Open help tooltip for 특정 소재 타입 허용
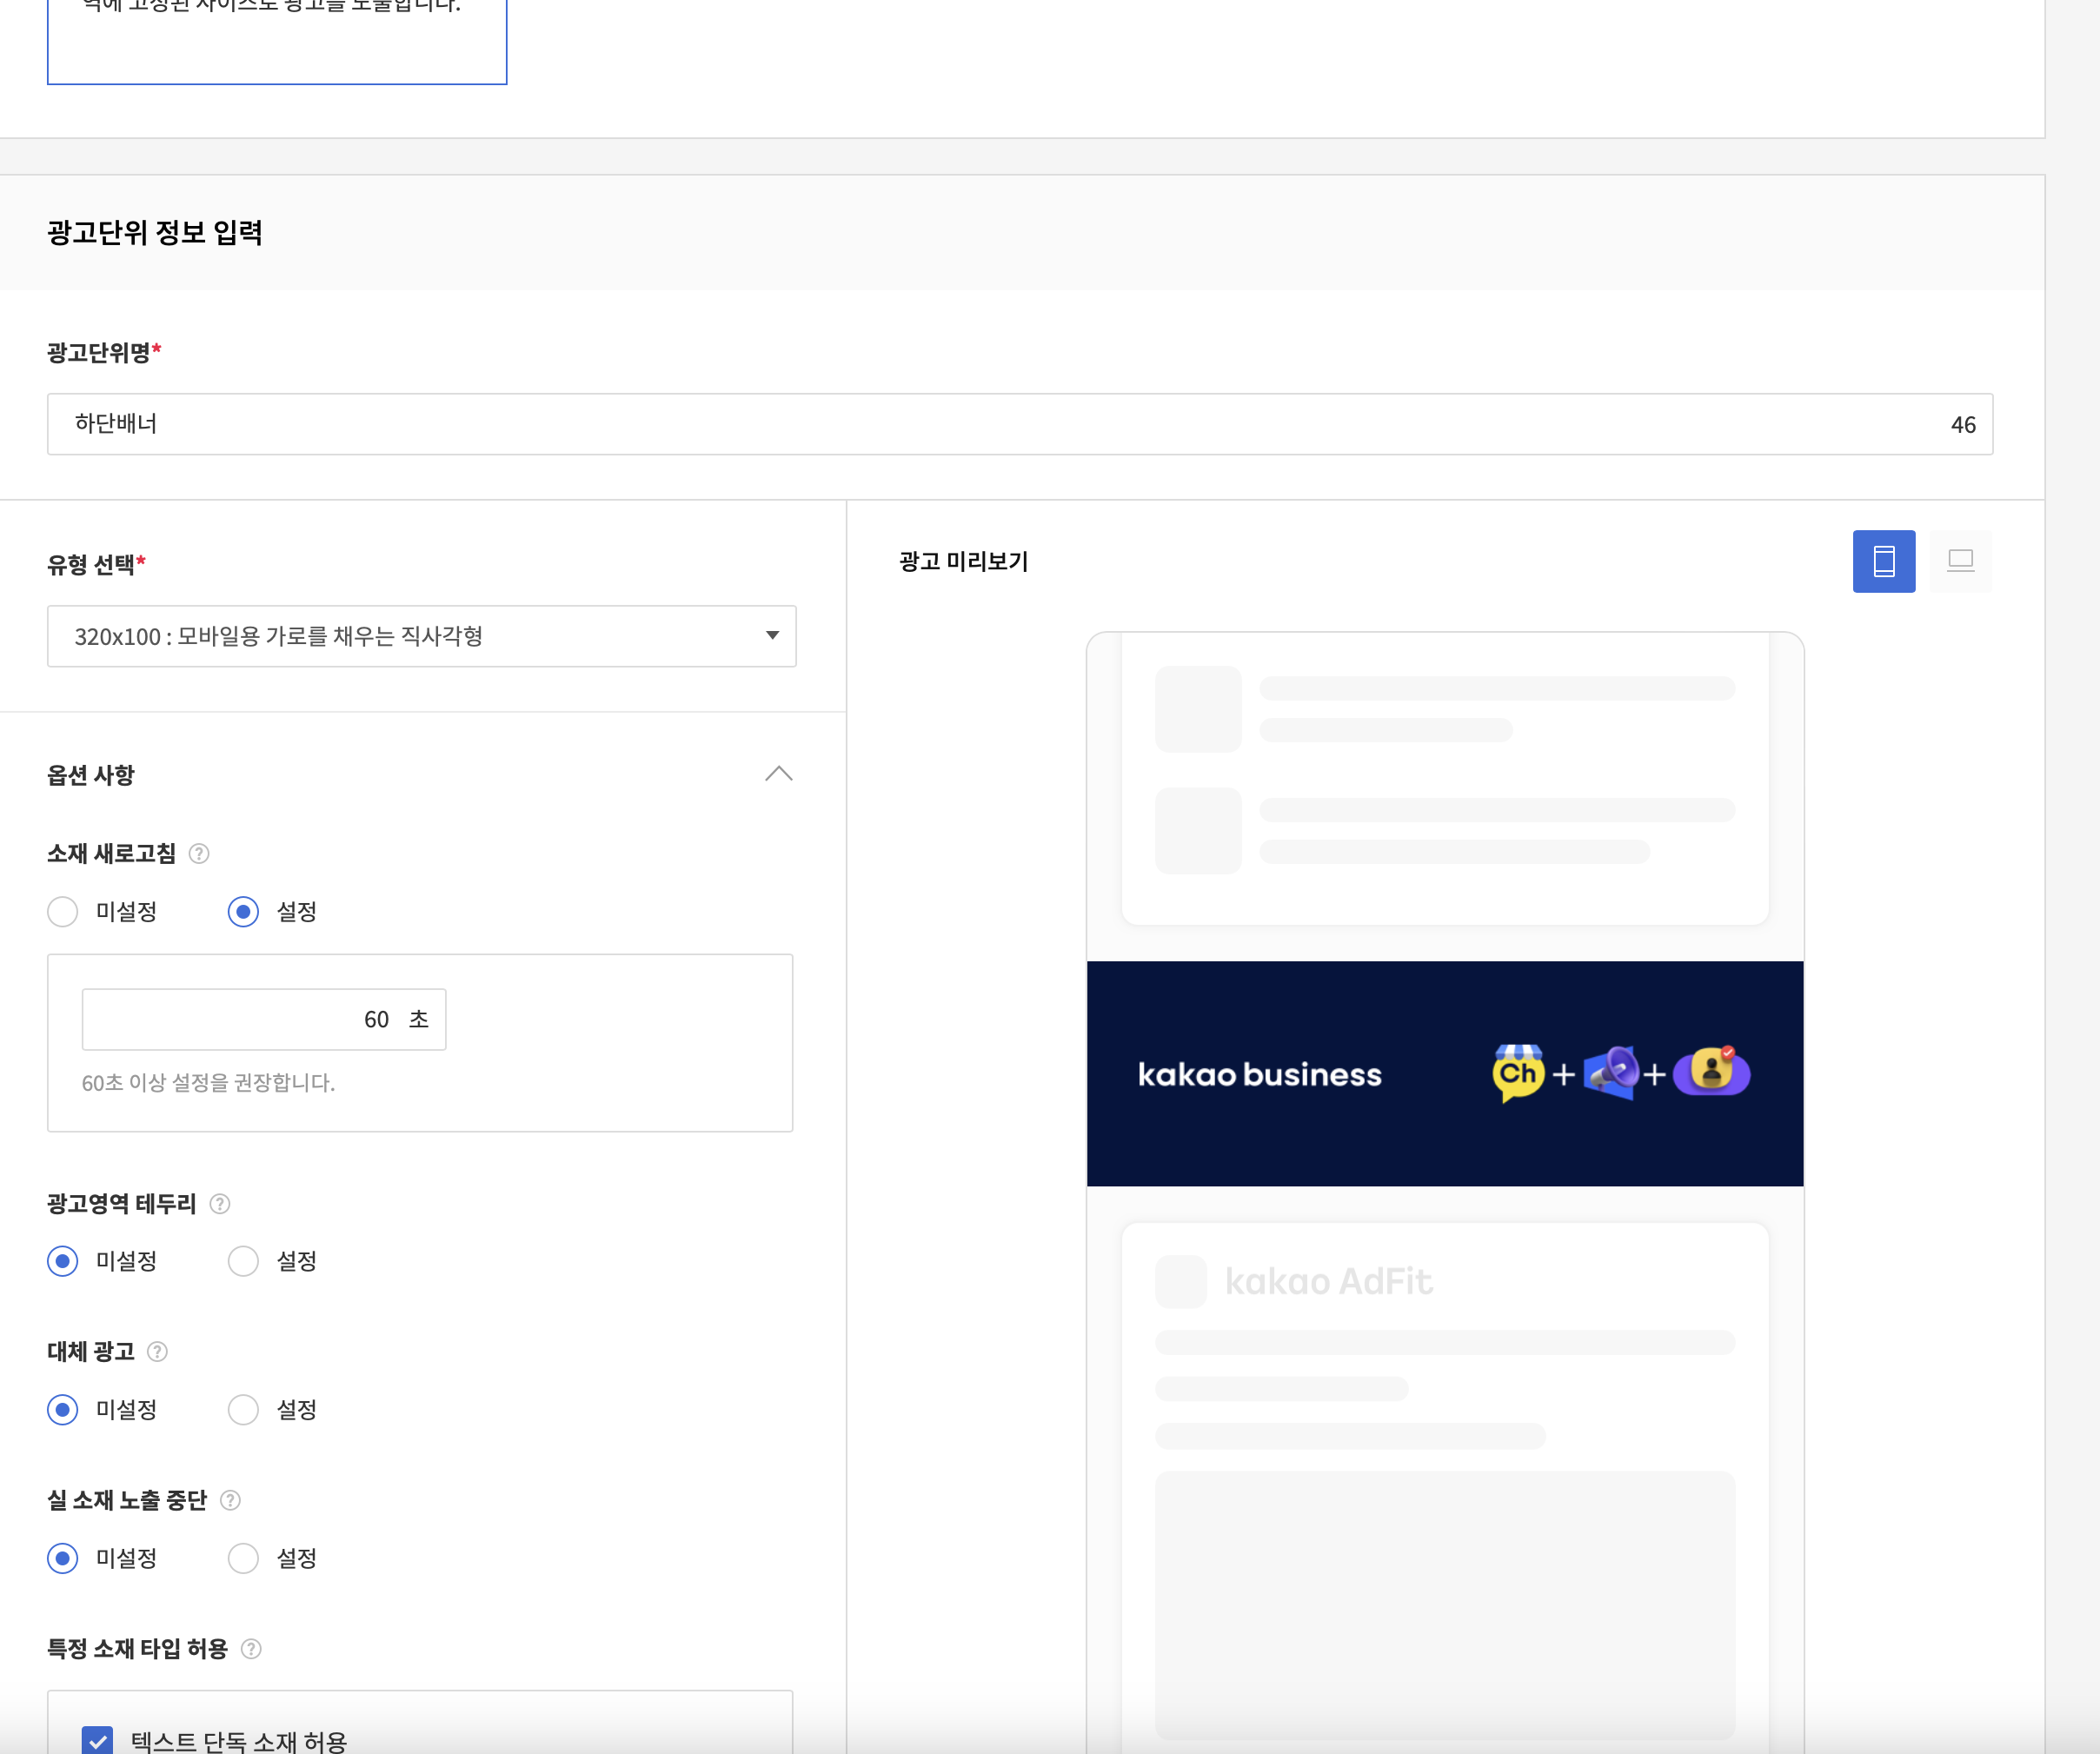Screen dimensions: 2100x1754 point(251,1648)
